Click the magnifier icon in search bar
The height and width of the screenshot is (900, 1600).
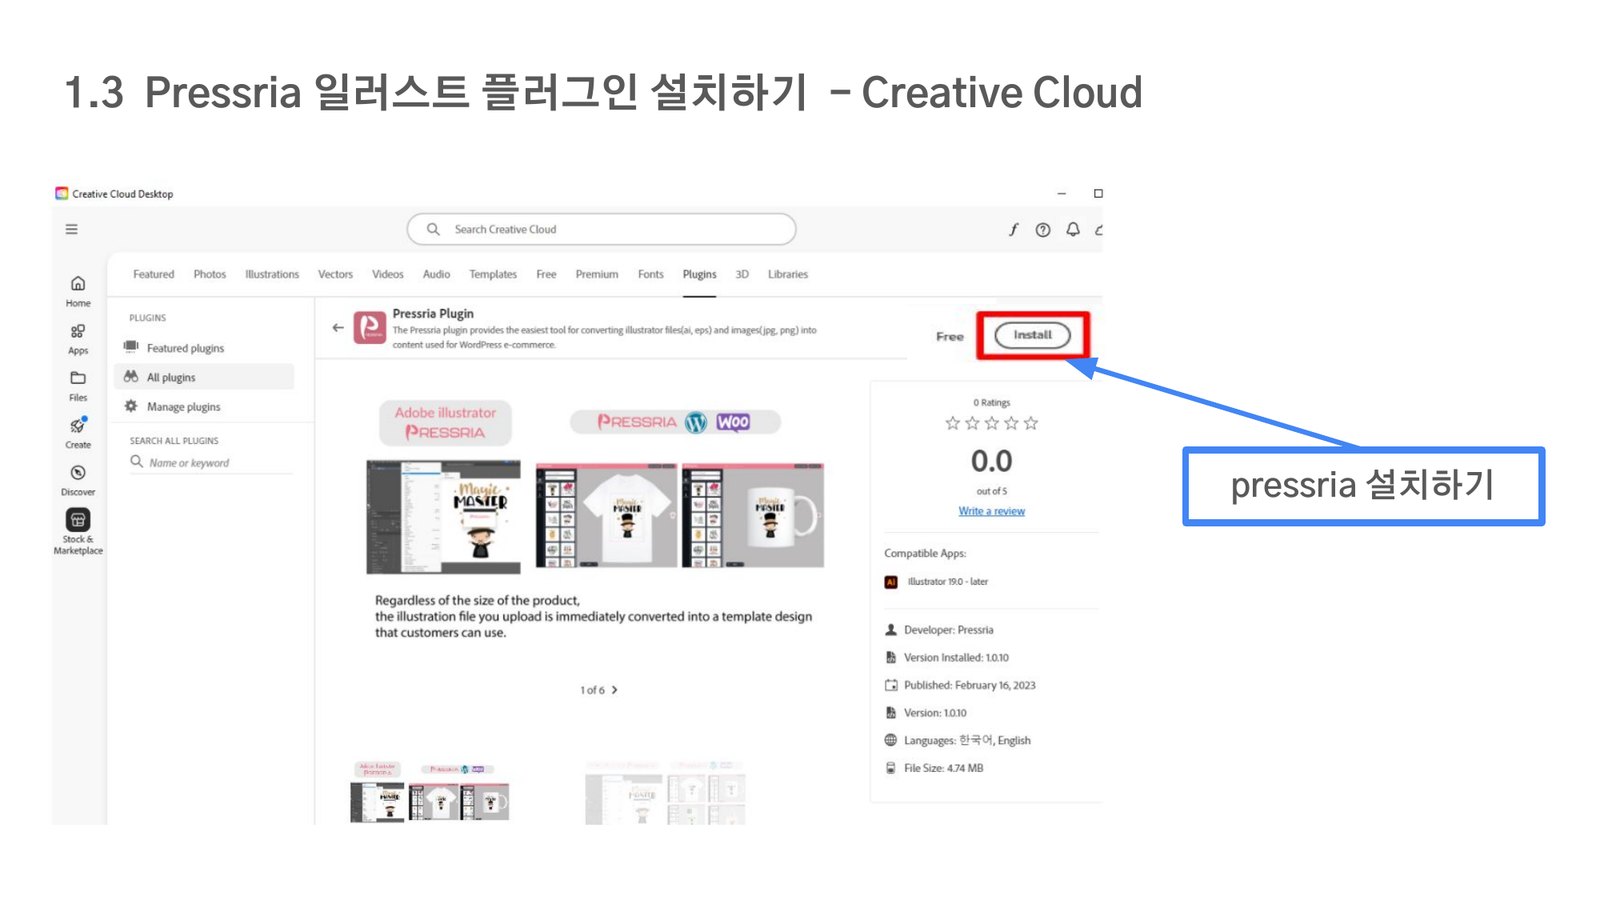point(433,229)
